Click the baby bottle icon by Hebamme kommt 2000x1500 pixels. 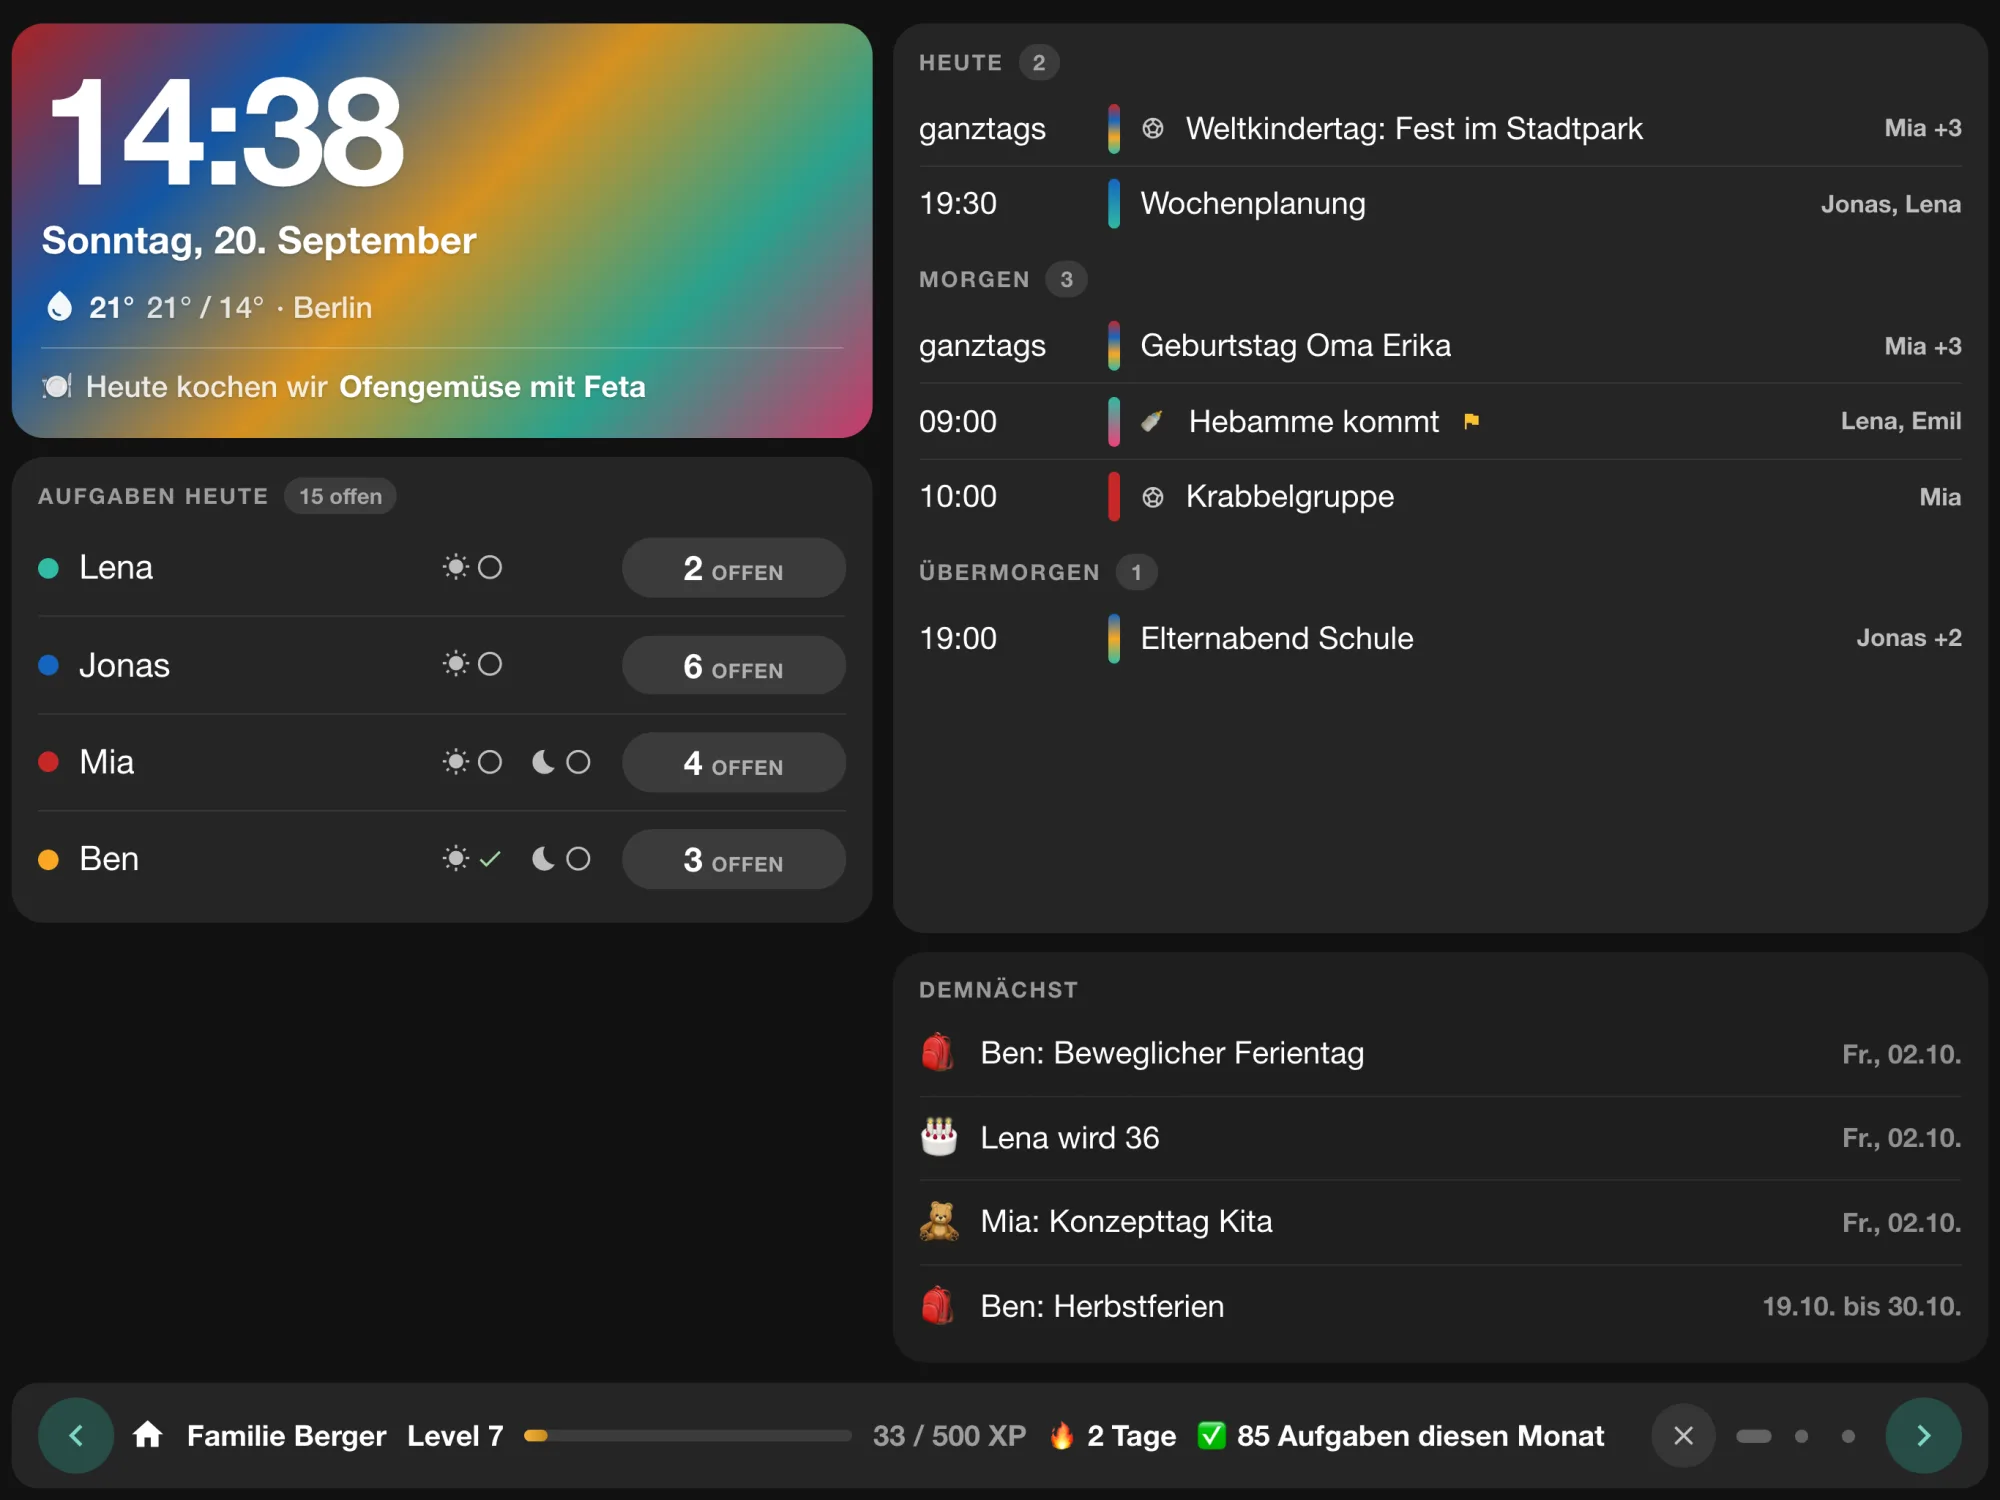click(1152, 421)
